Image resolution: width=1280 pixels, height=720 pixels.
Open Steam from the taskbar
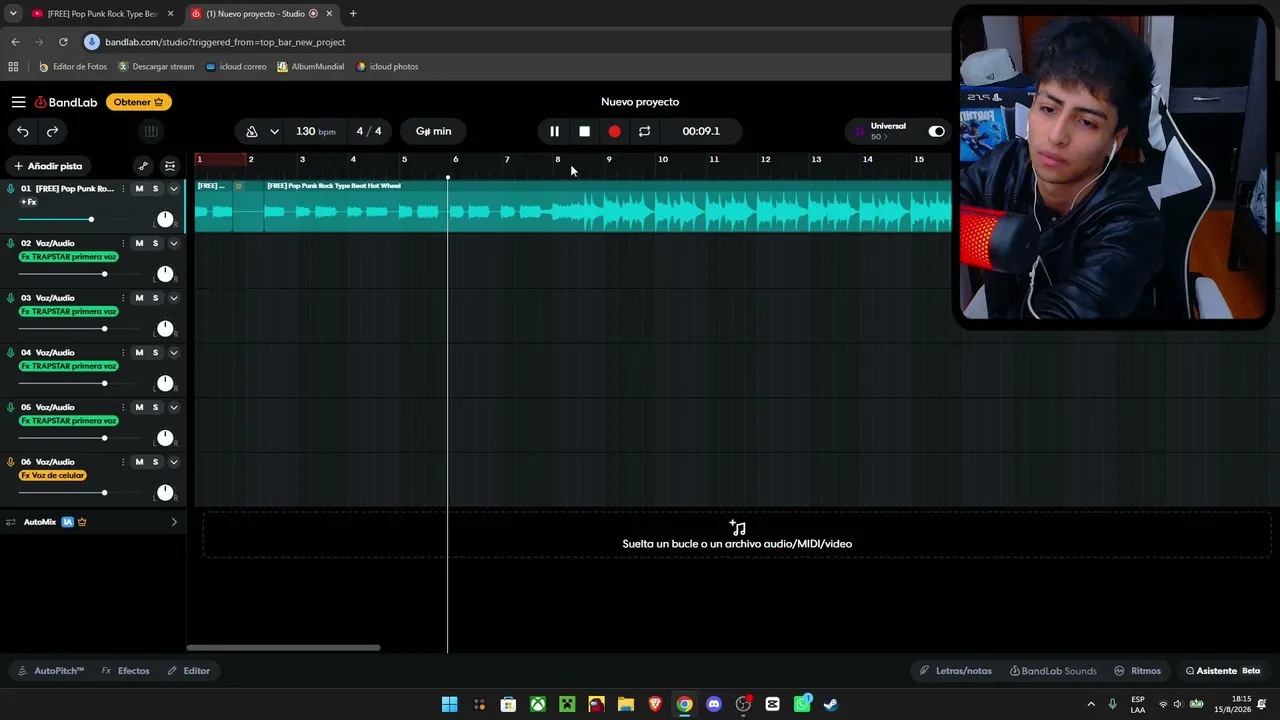coord(831,704)
